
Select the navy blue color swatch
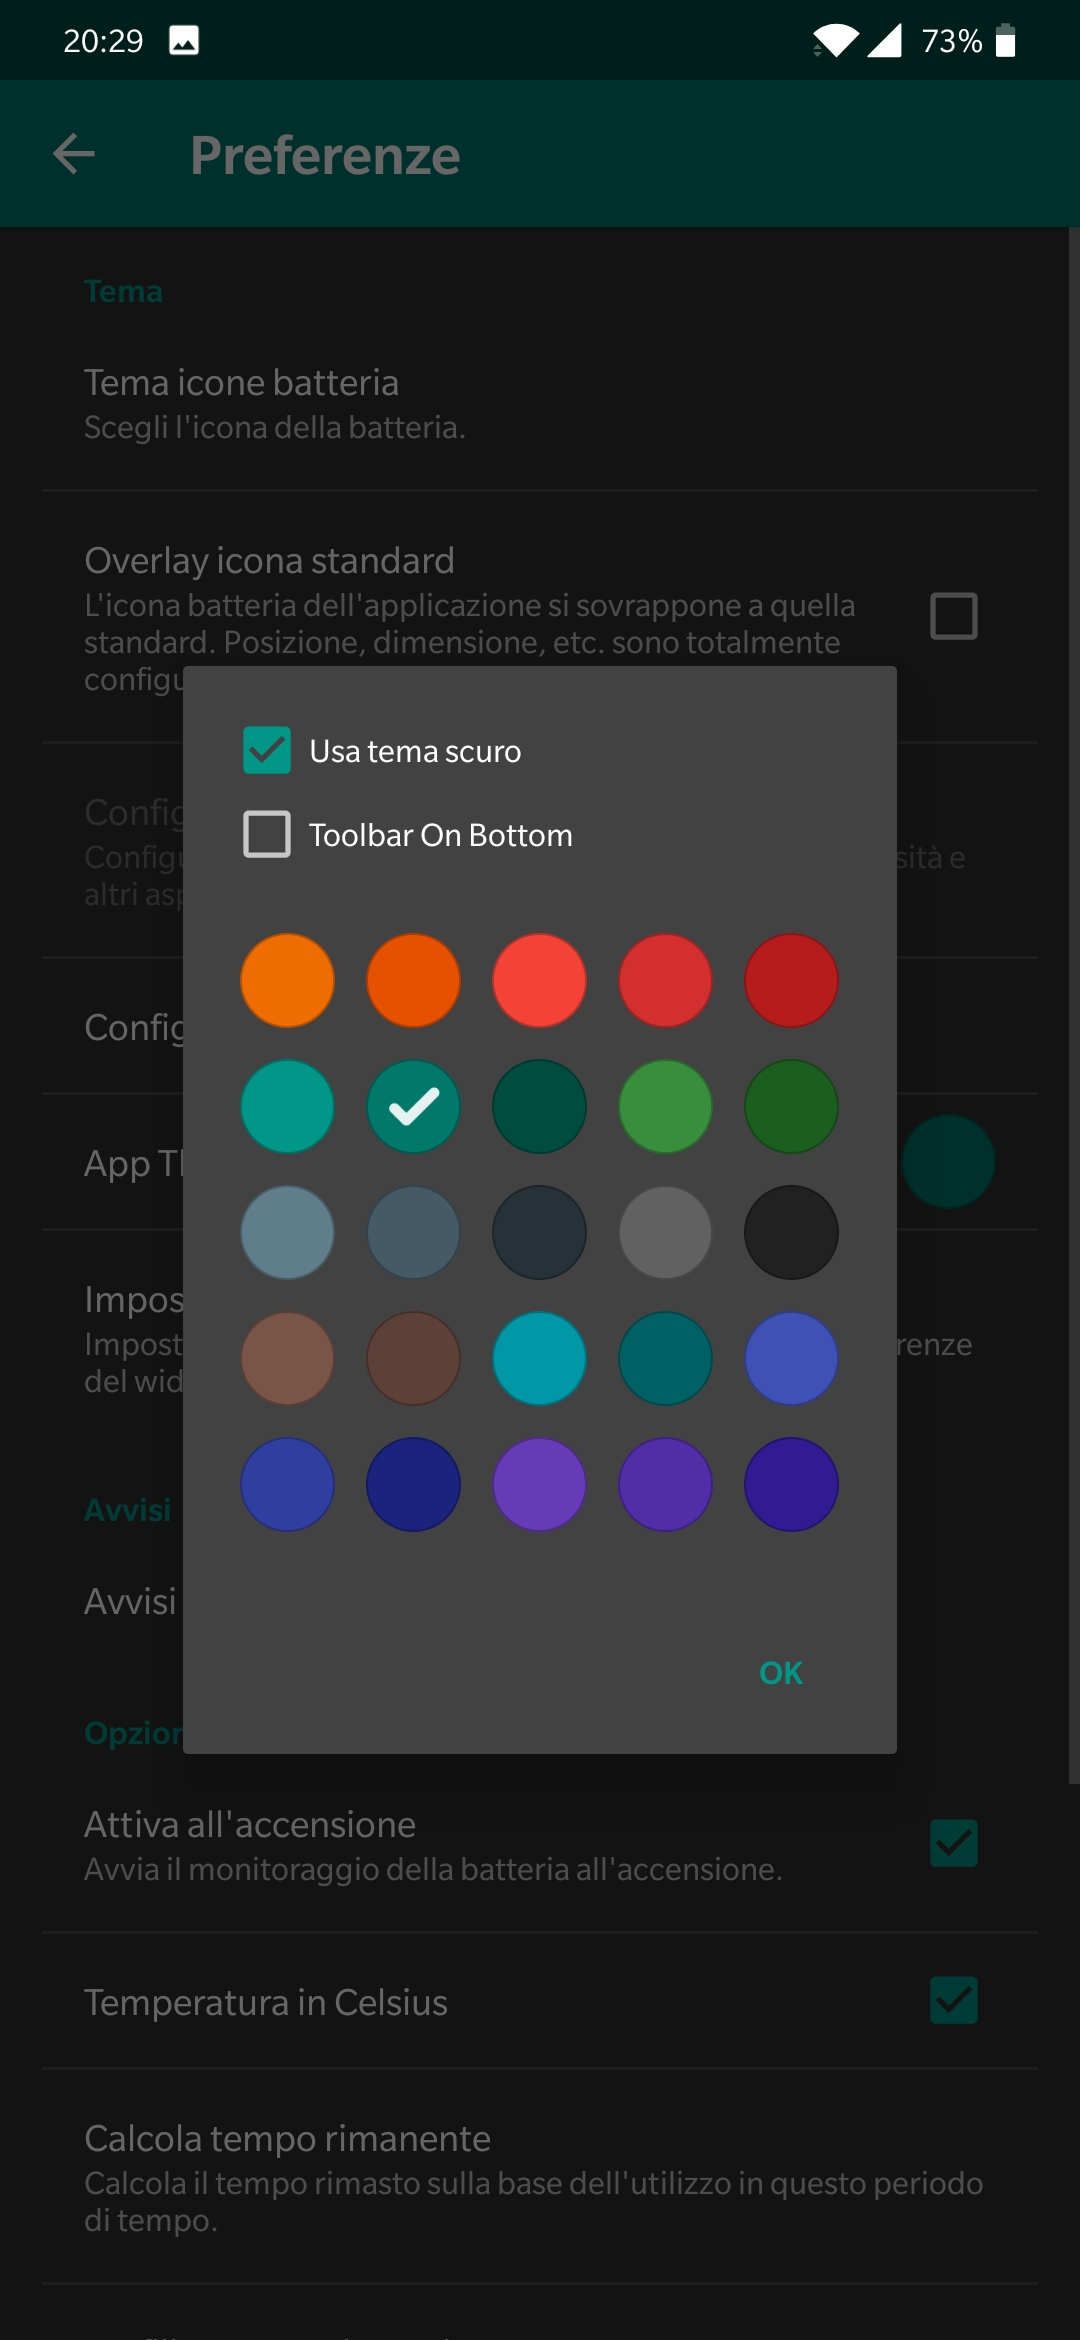click(x=414, y=1485)
